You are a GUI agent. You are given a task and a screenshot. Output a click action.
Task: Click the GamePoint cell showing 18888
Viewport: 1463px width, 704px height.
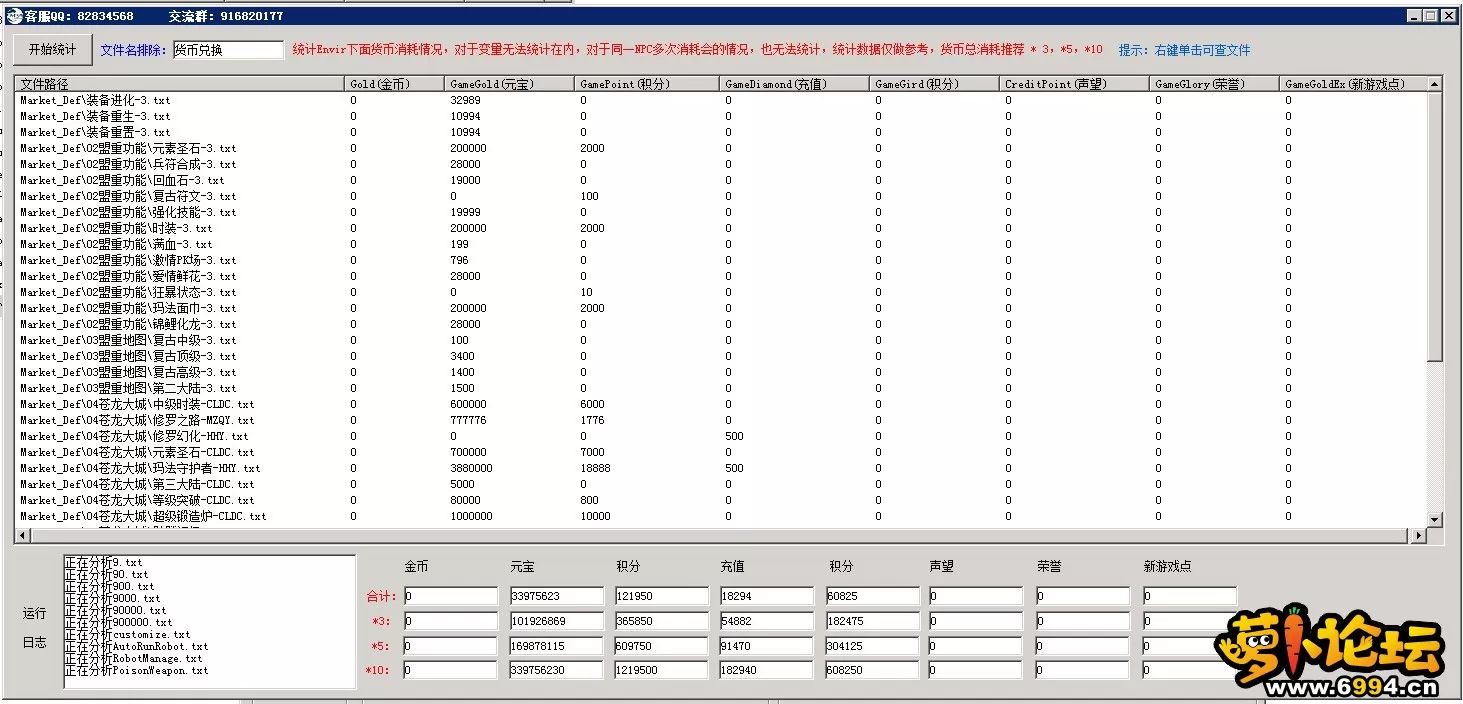595,468
